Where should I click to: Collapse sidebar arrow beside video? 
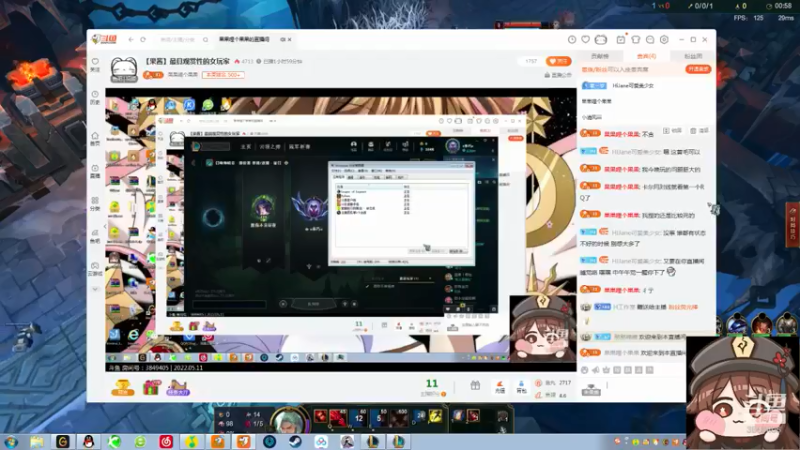105,226
